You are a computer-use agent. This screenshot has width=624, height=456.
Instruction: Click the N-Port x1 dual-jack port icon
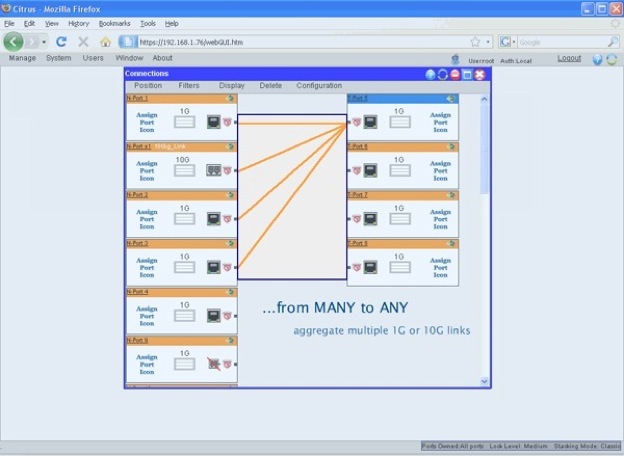pyautogui.click(x=214, y=170)
